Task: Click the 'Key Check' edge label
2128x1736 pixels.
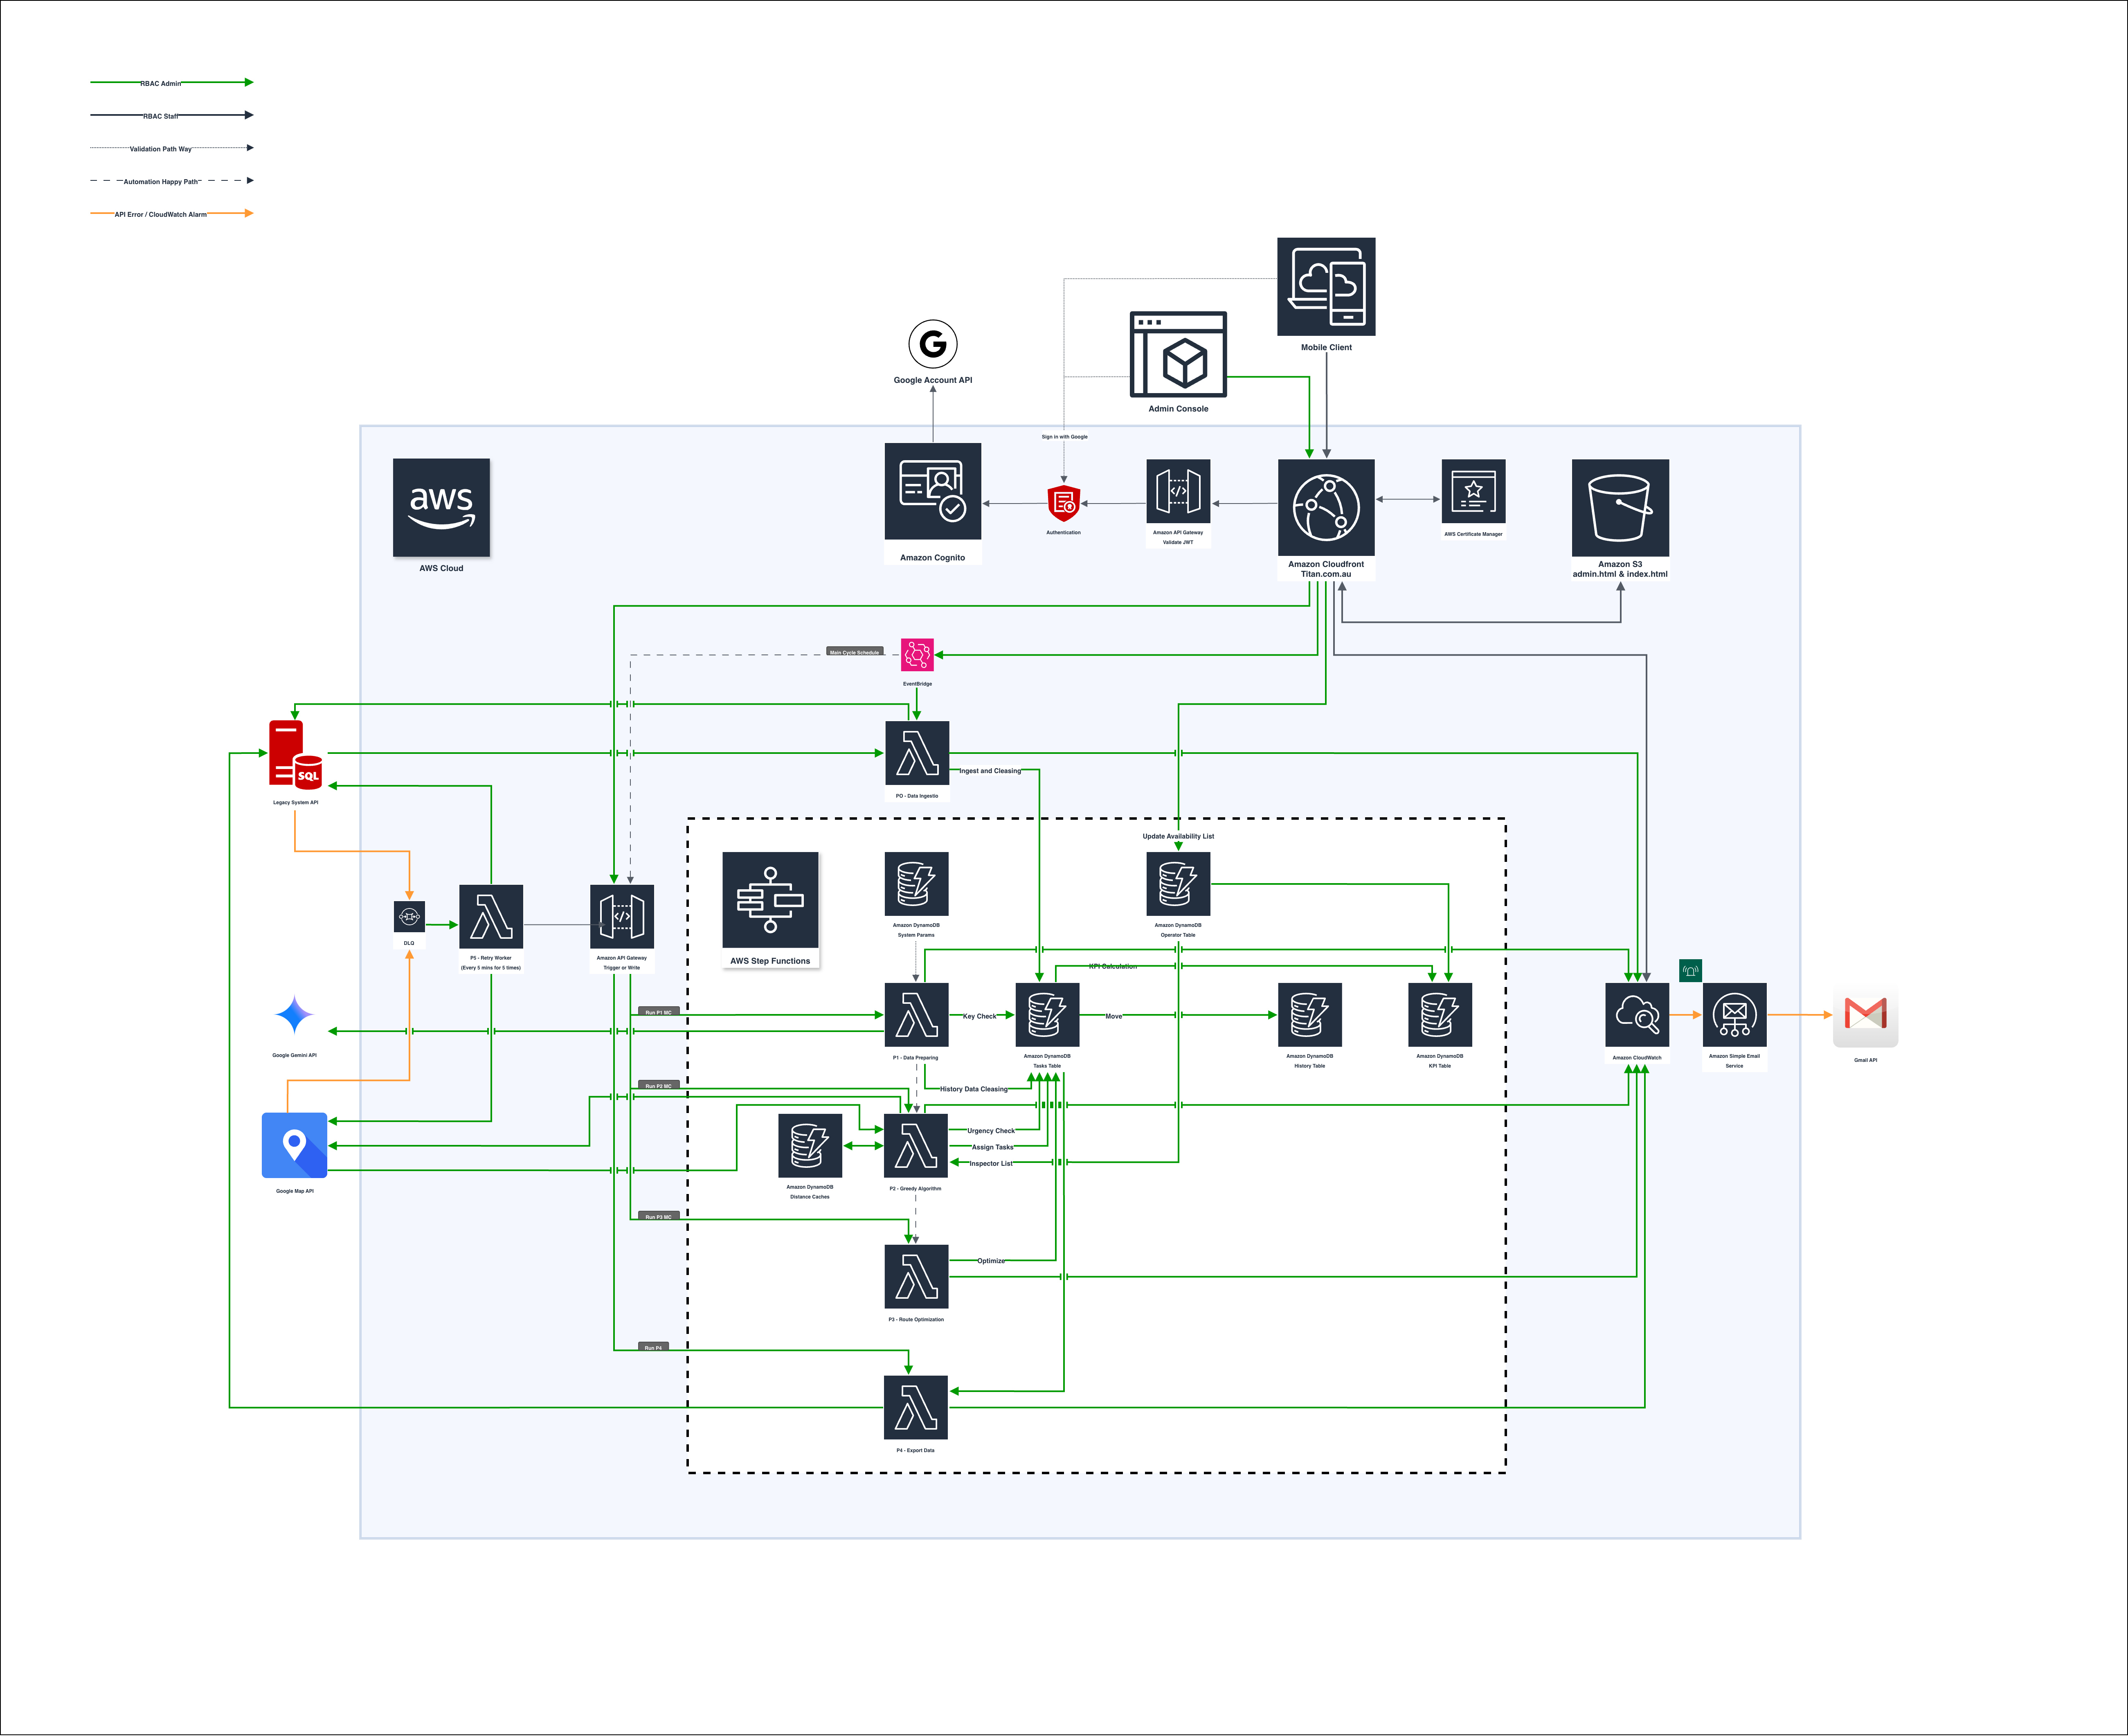Action: 979,1016
